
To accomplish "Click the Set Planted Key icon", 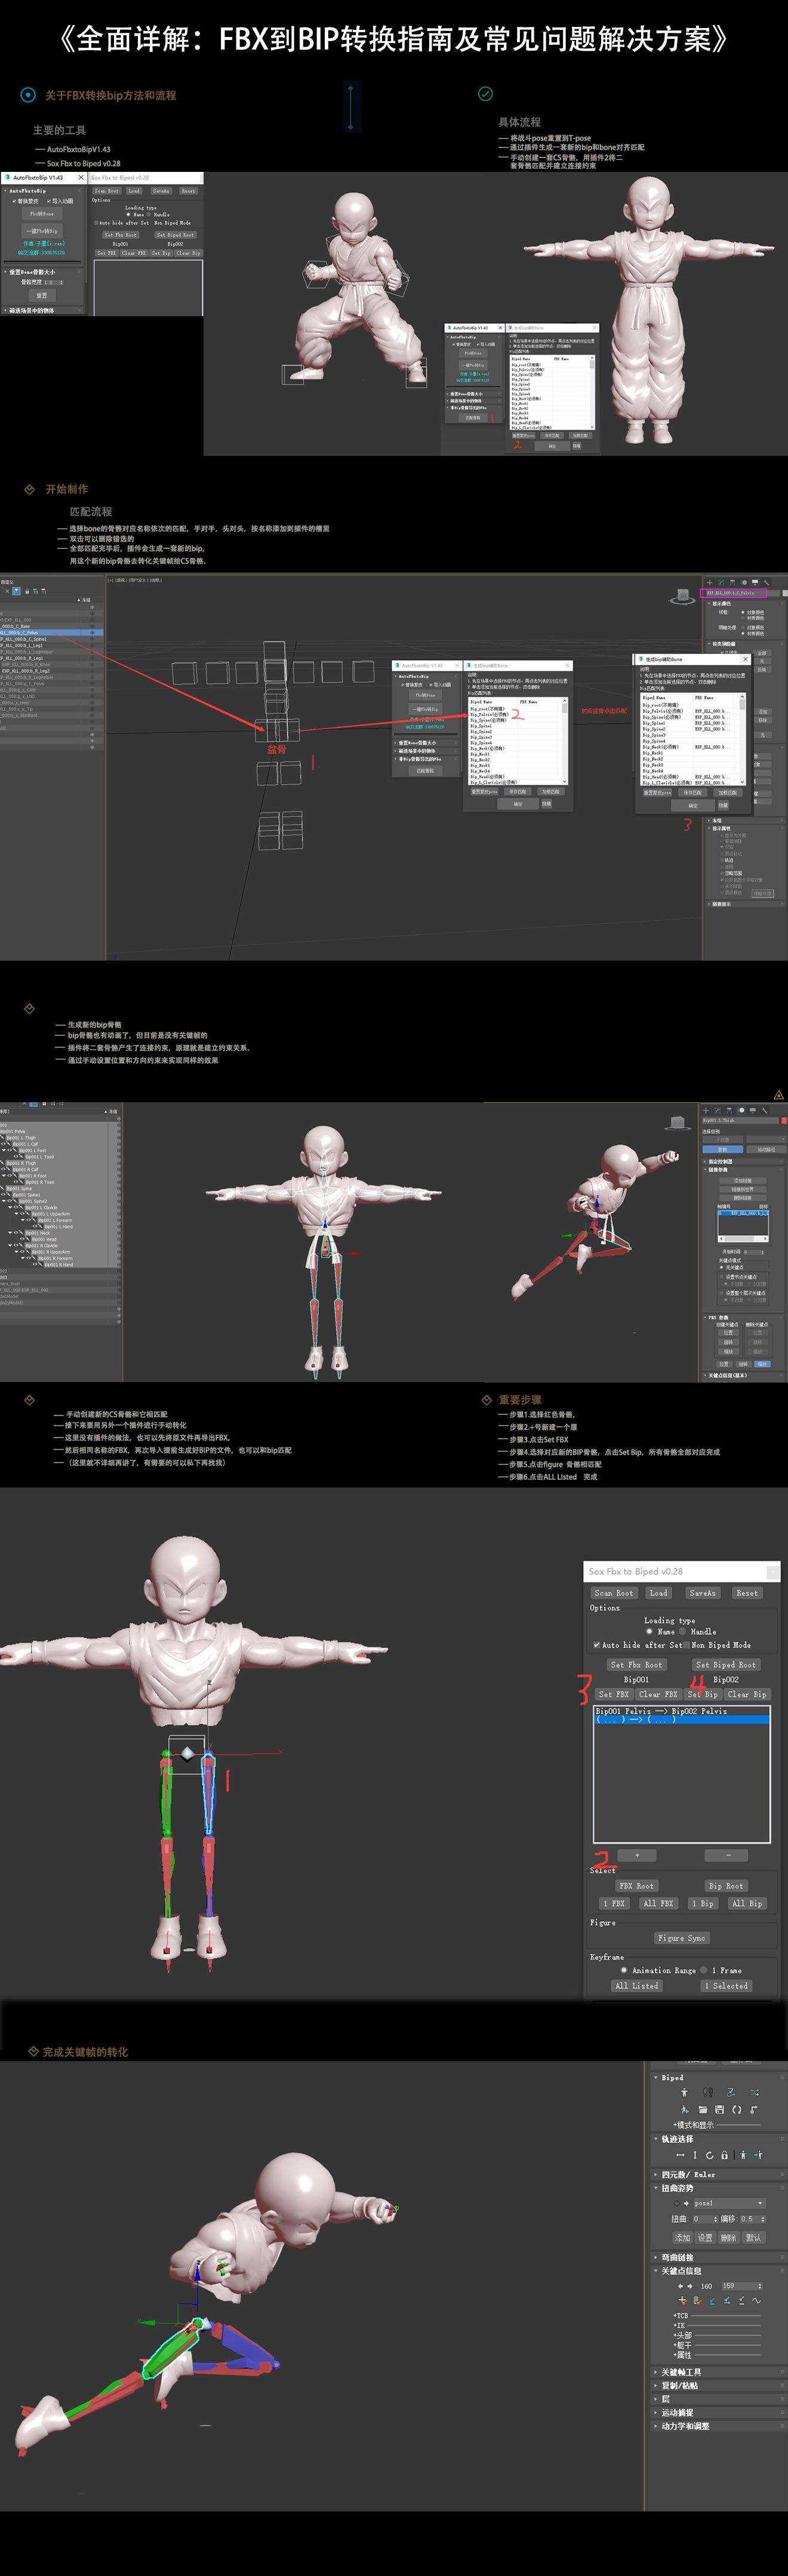I will (x=712, y=2301).
